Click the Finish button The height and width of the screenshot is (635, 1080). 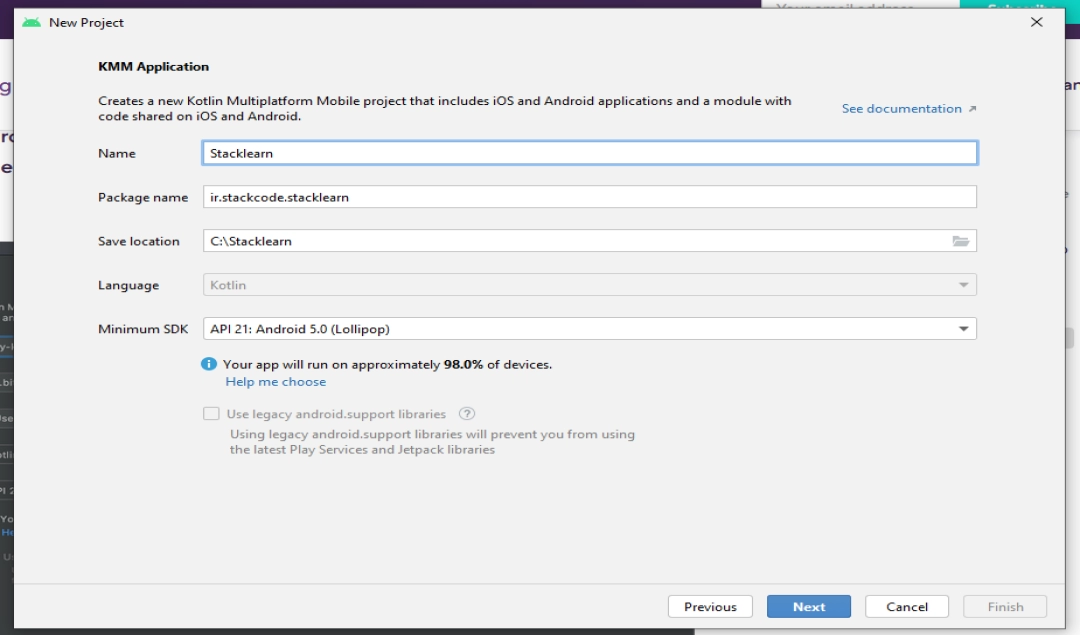click(1005, 607)
